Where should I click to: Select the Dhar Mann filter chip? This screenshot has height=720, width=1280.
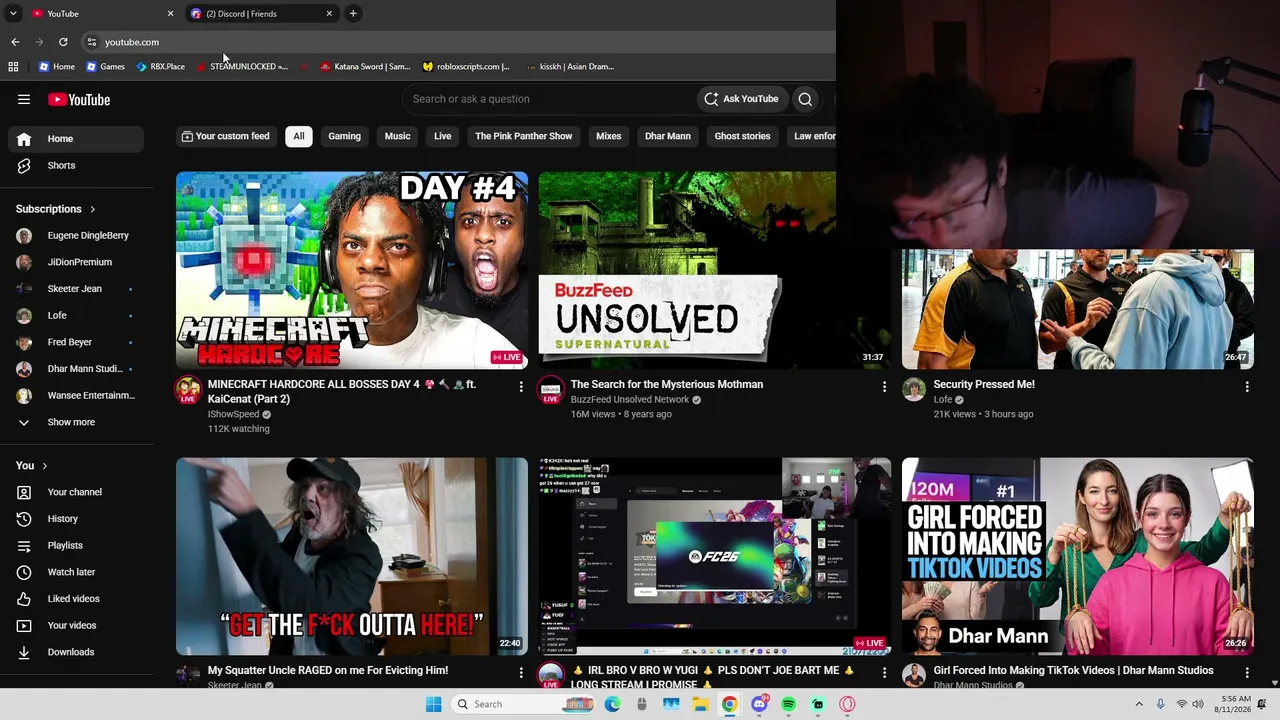pyautogui.click(x=668, y=136)
